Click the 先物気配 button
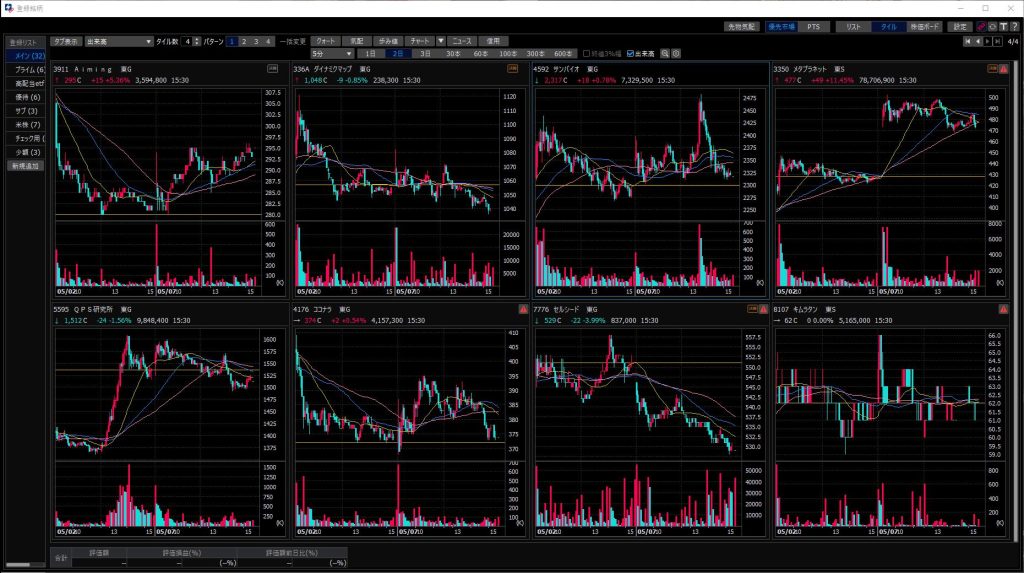1024x573 pixels. point(741,27)
